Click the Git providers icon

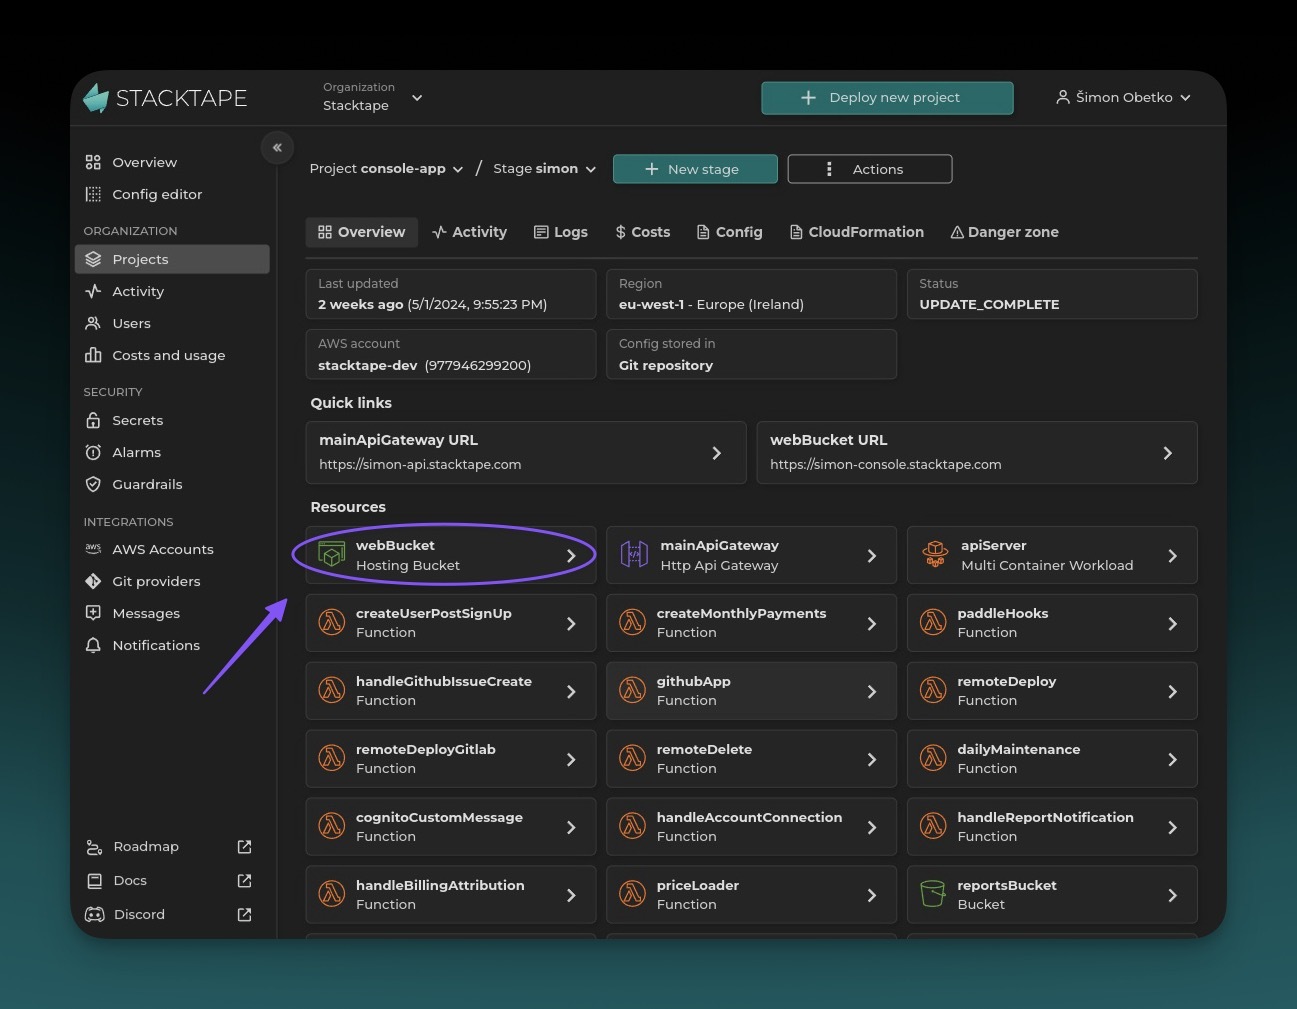pyautogui.click(x=93, y=581)
